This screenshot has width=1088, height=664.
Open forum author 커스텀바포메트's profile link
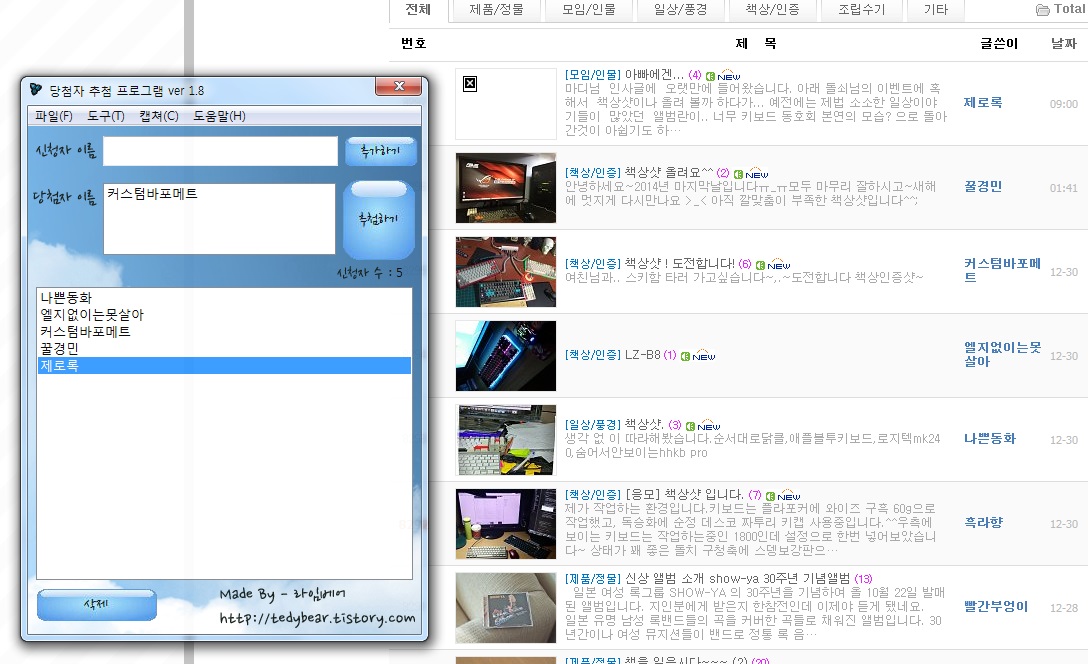pos(1002,271)
